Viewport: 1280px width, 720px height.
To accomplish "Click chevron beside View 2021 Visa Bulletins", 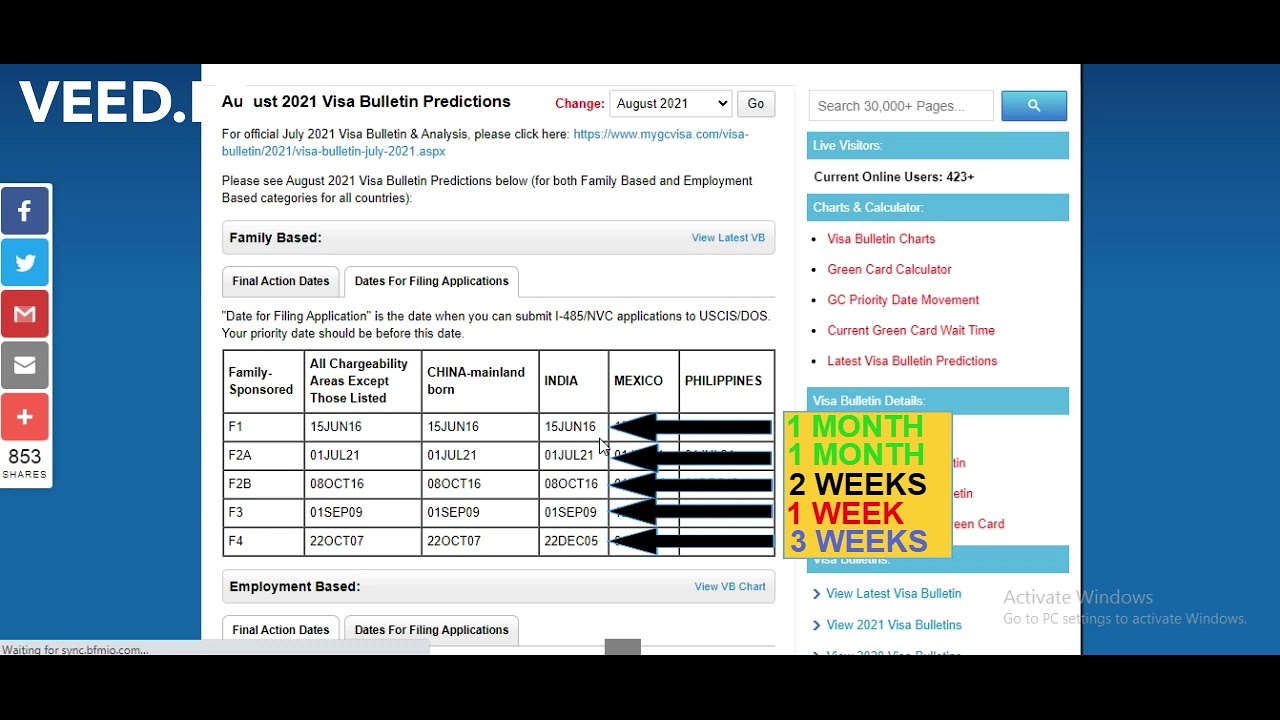I will [817, 625].
